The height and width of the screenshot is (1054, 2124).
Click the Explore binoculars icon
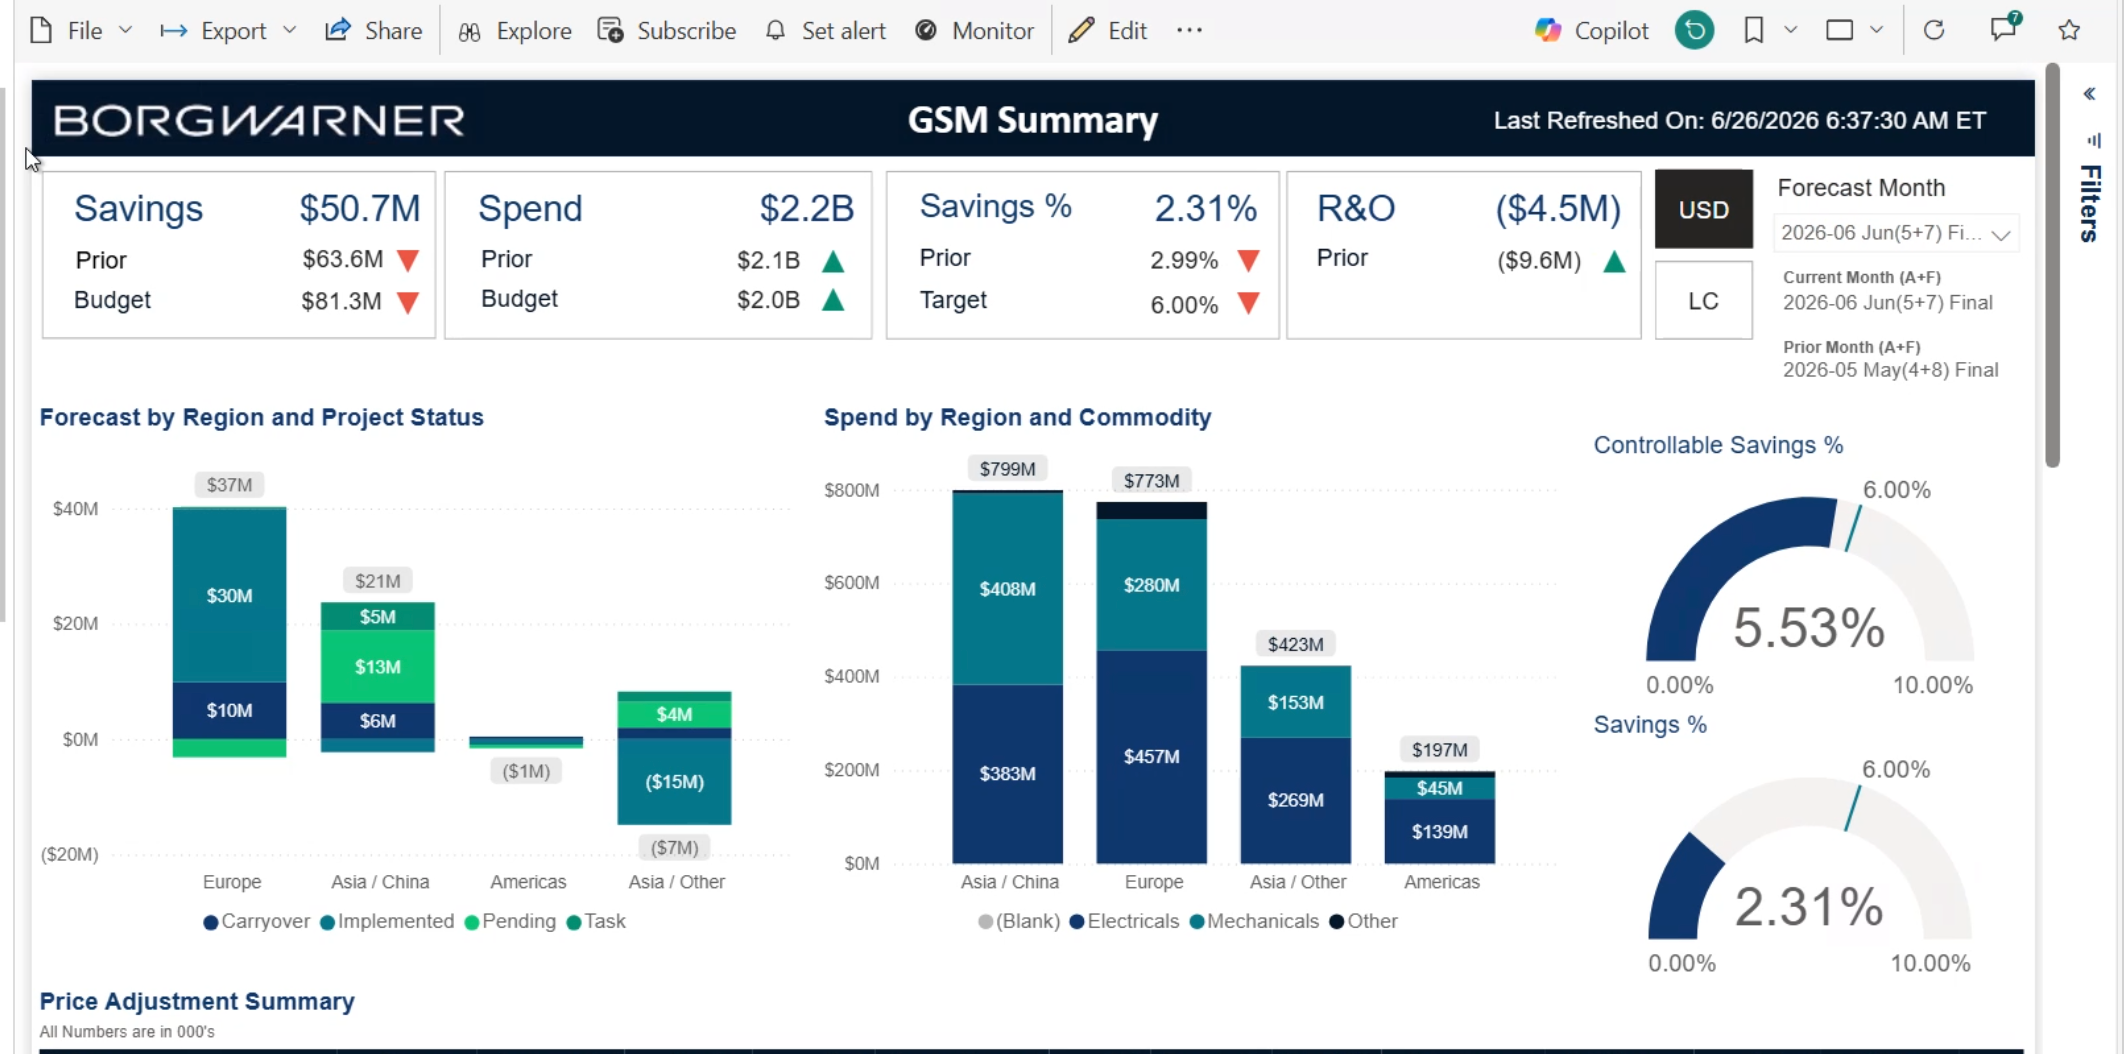(469, 32)
